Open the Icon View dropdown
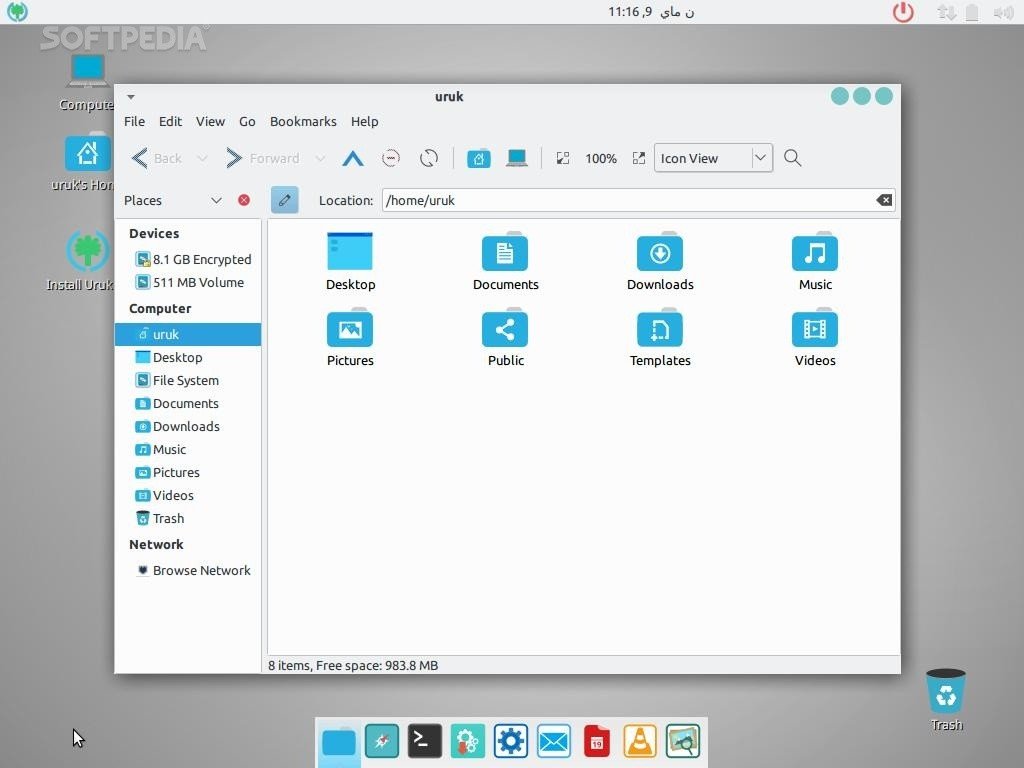This screenshot has width=1024, height=768. coord(760,158)
